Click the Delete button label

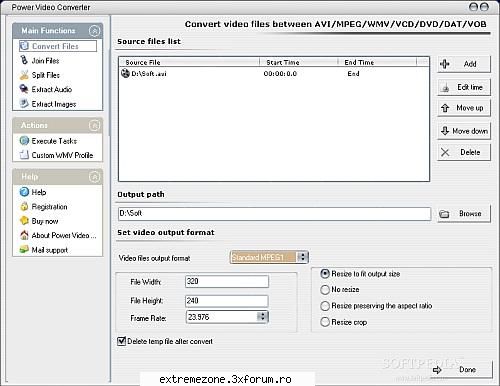(470, 152)
